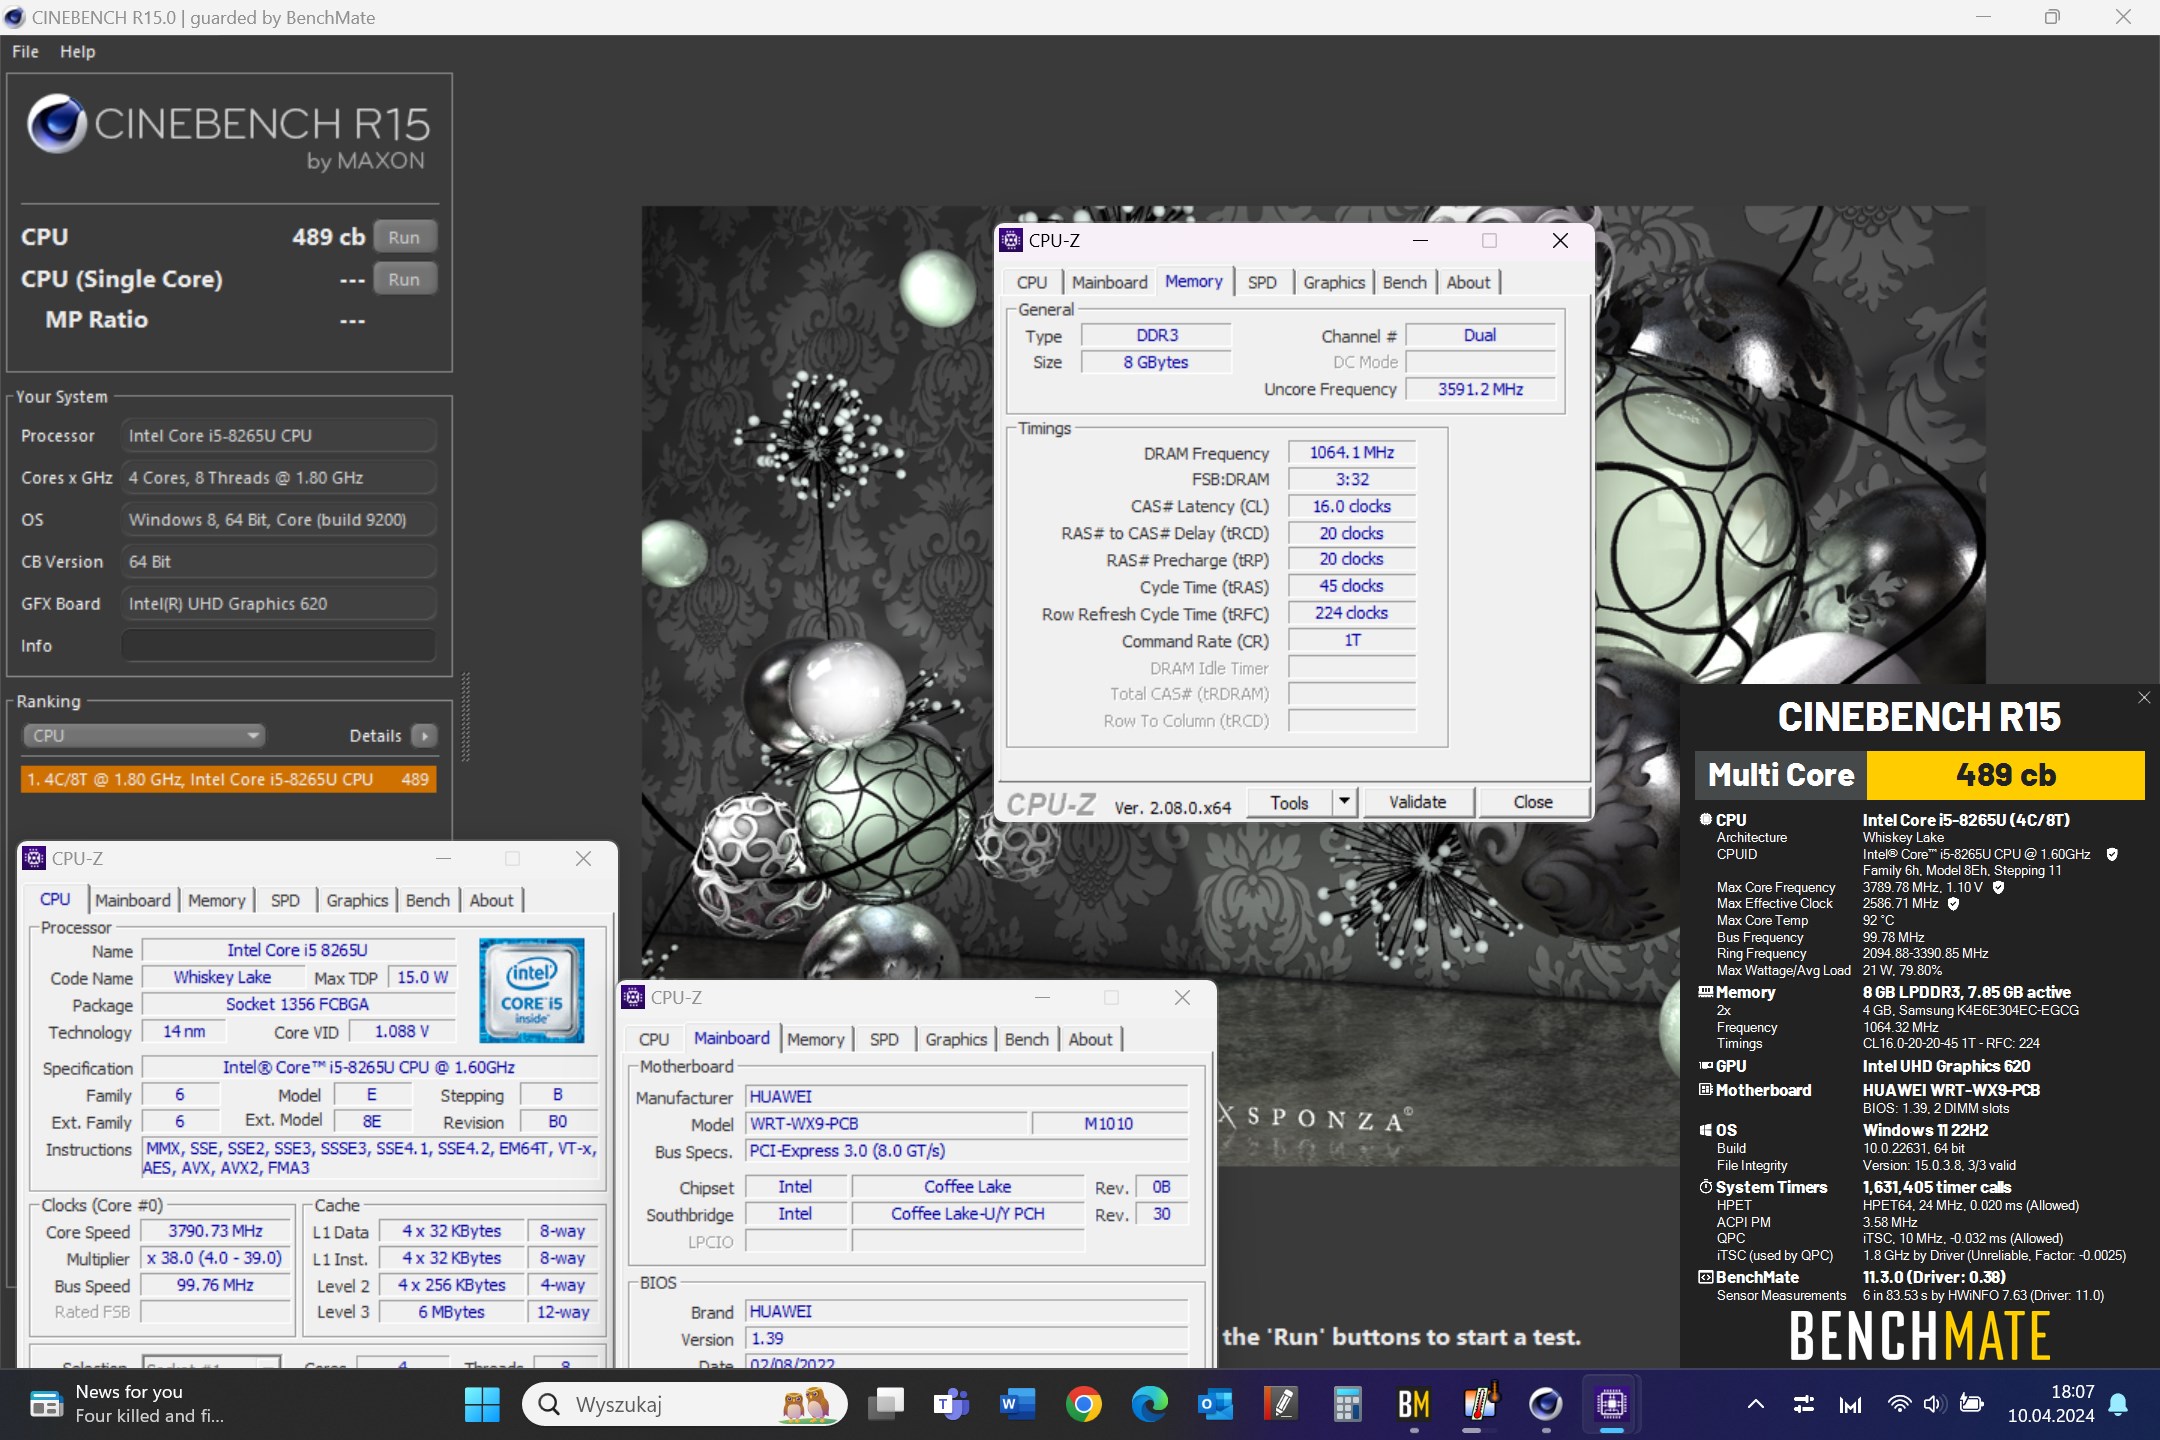This screenshot has width=2160, height=1440.
Task: Close the BenchMate Cinebench R15 overlay panel
Action: click(x=2144, y=698)
